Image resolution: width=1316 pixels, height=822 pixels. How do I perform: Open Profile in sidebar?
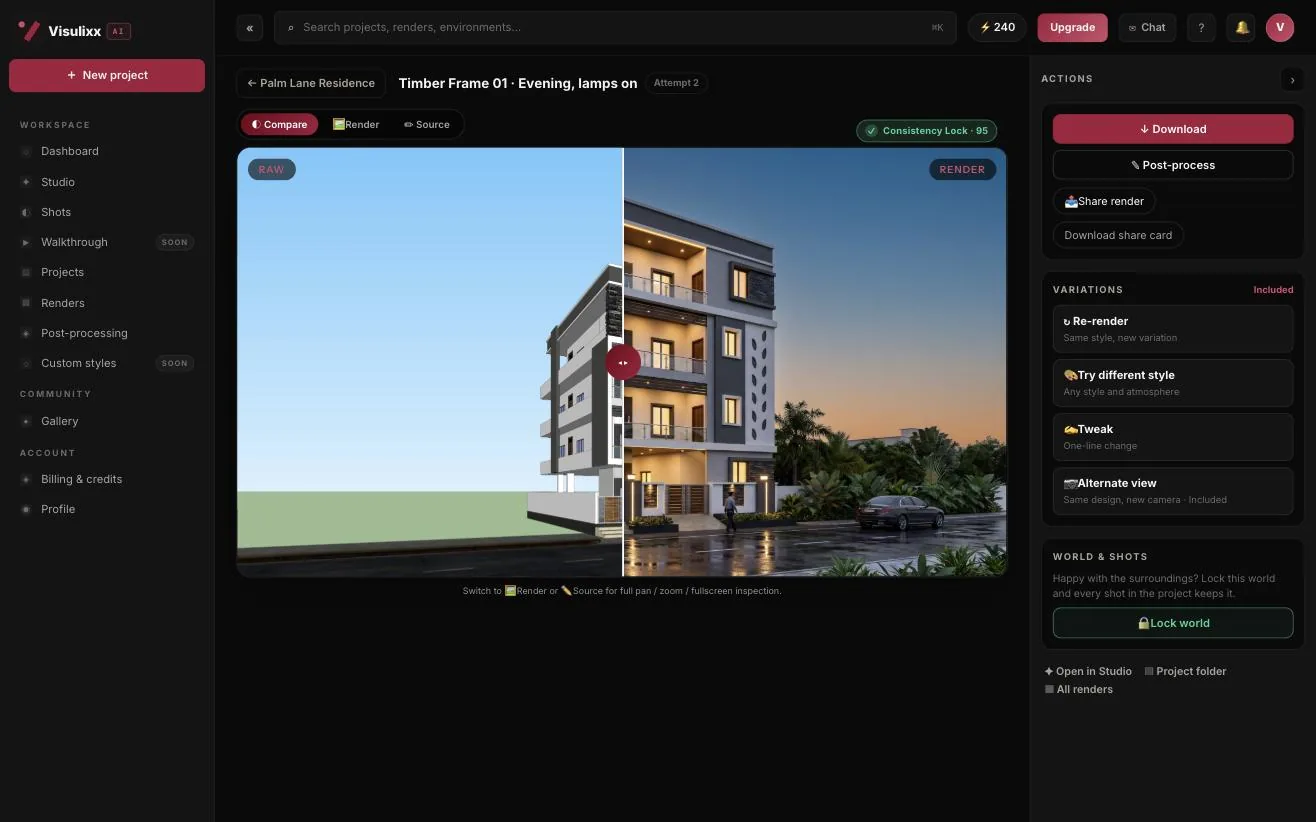tap(107, 509)
